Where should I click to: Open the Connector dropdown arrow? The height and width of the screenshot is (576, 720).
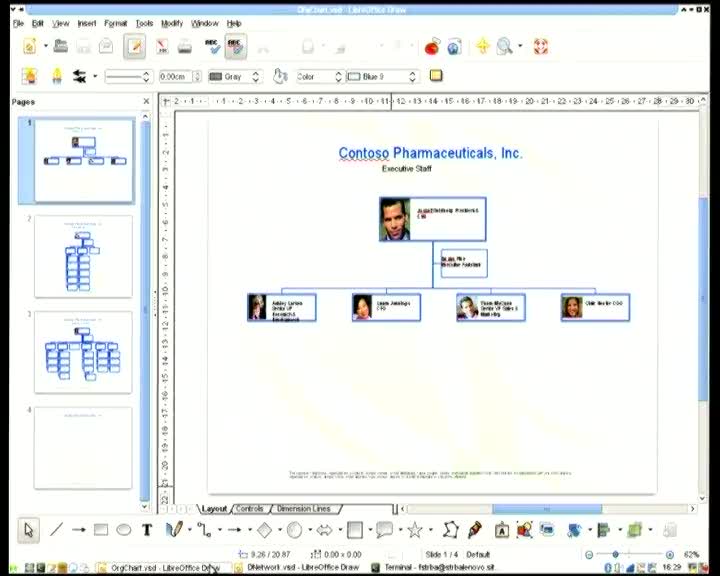(x=220, y=530)
